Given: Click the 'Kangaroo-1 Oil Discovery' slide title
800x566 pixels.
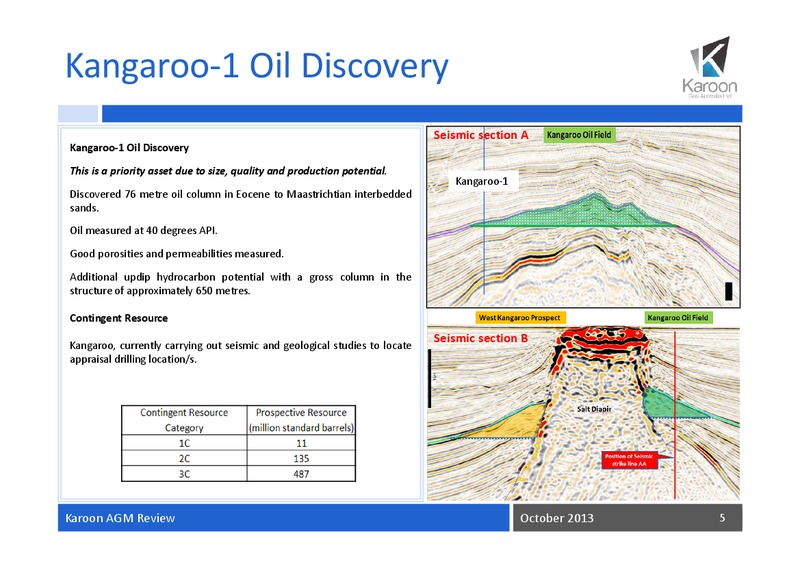Looking at the screenshot, I should coord(257,66).
